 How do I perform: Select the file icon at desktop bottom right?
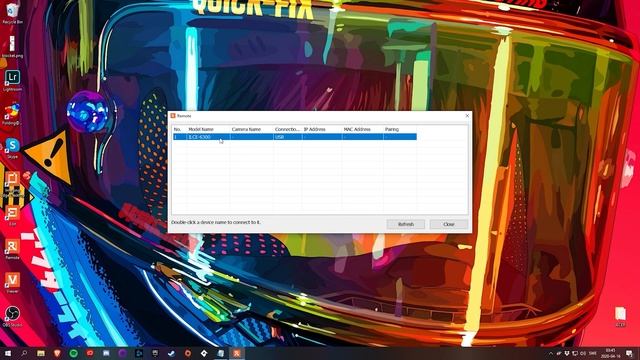point(620,317)
